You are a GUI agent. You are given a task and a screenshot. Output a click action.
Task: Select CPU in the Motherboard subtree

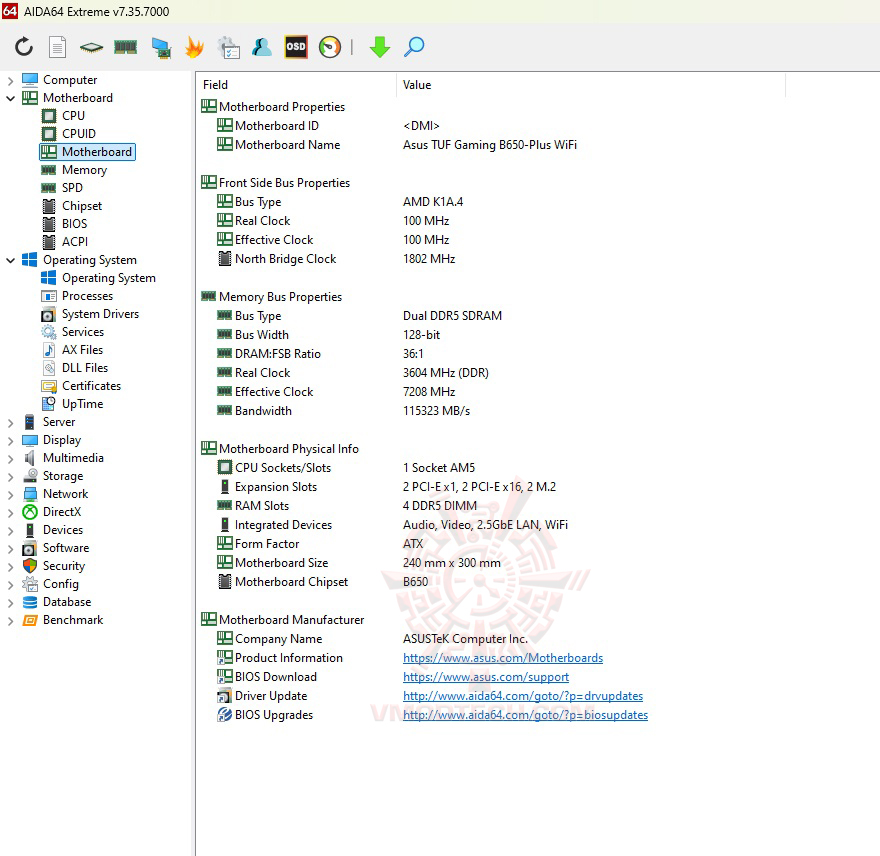pos(74,116)
